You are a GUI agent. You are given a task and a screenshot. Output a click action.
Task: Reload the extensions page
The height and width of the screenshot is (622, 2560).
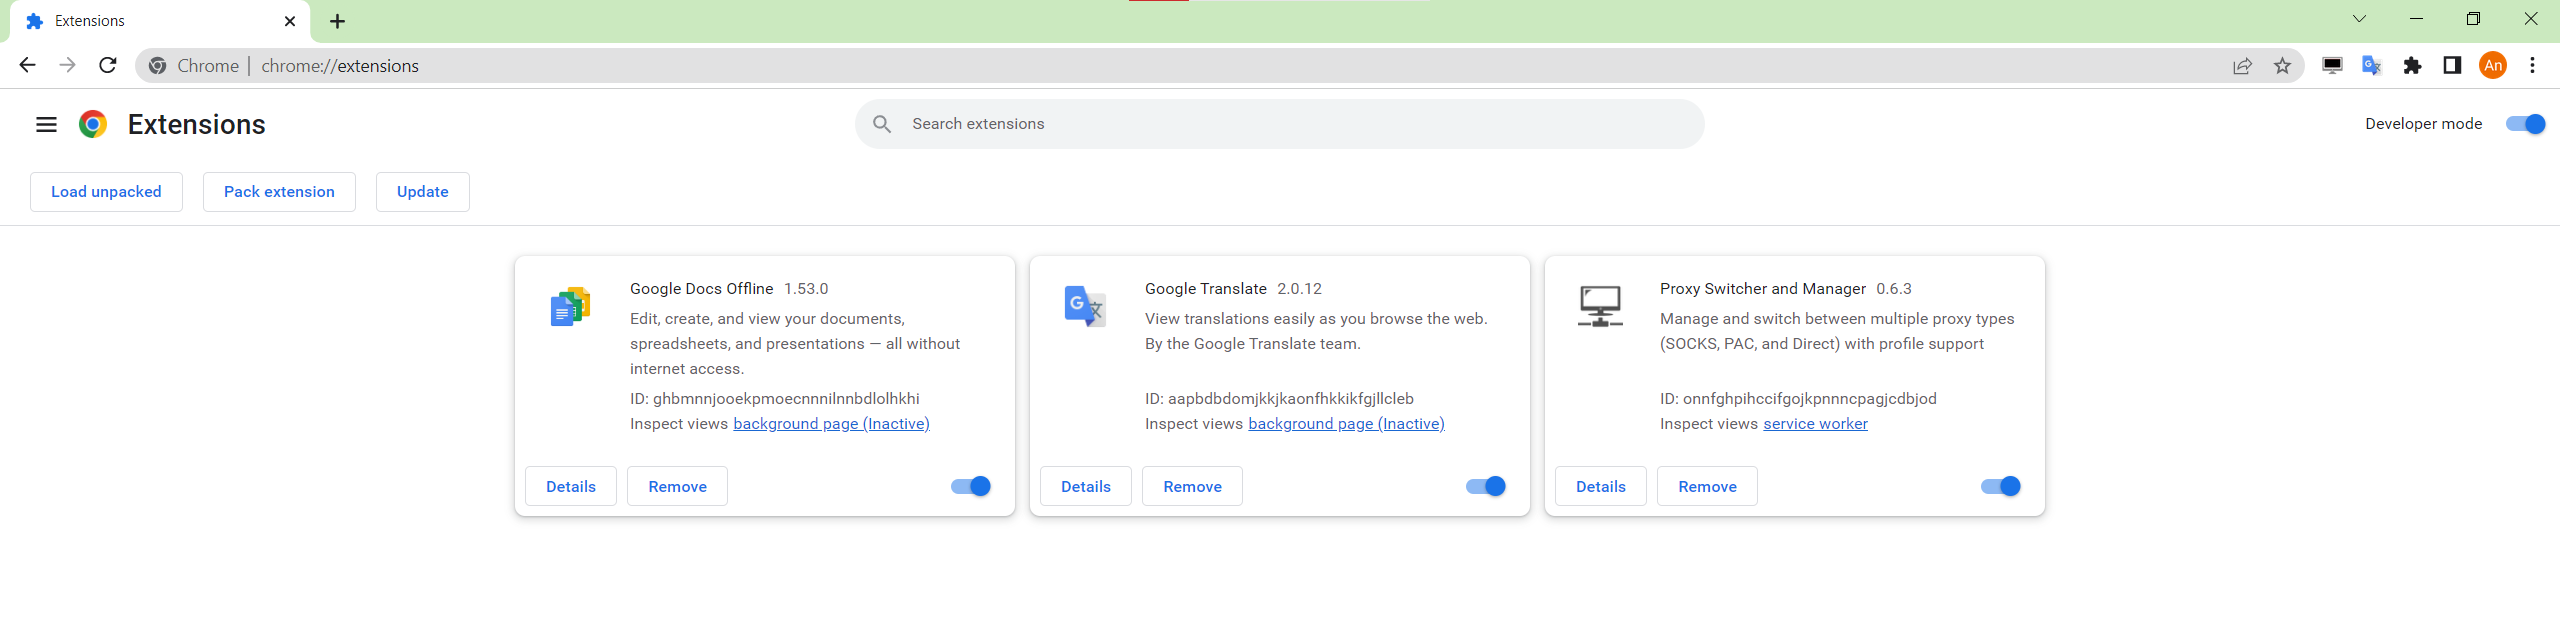pyautogui.click(x=108, y=65)
